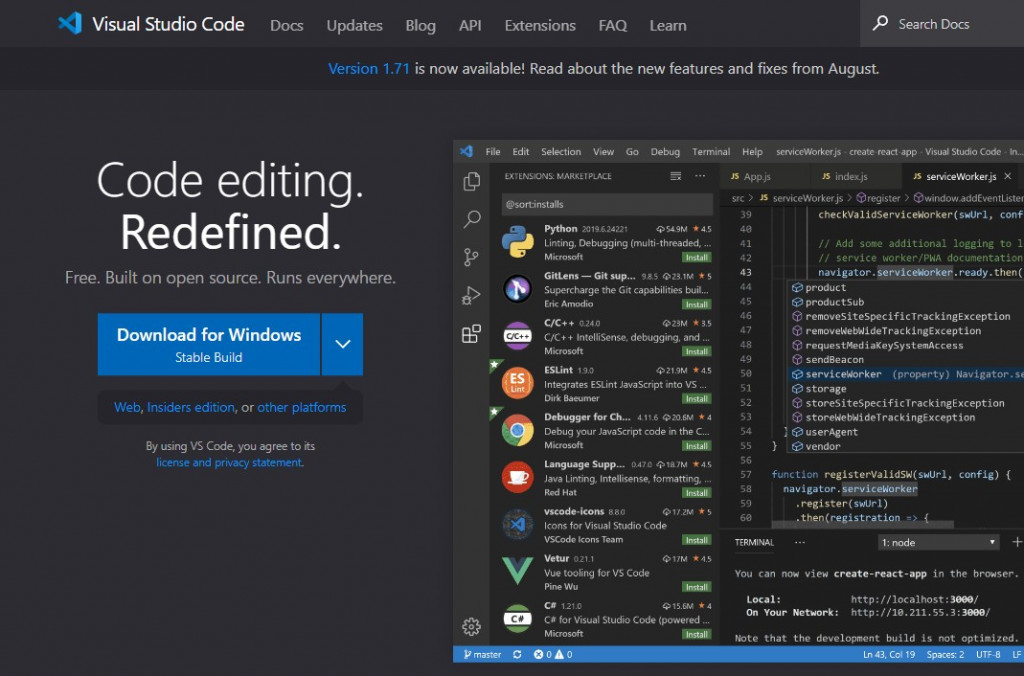Open the terminal panel ellipsis menu
Image resolution: width=1024 pixels, height=676 pixels.
(x=800, y=542)
